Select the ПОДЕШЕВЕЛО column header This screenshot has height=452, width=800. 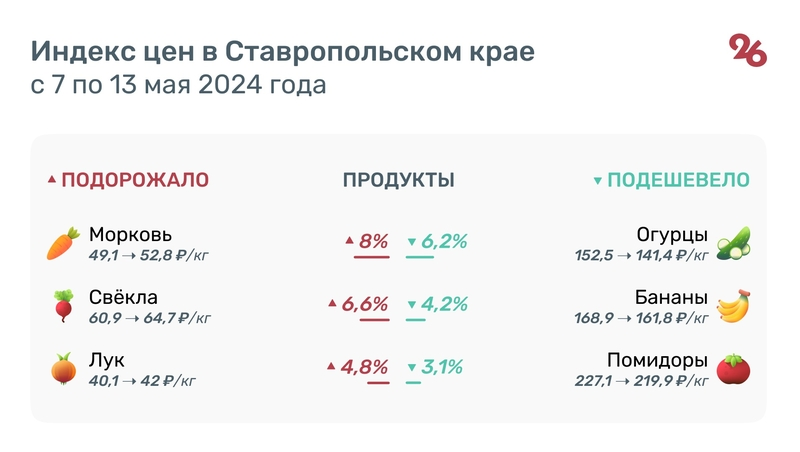tap(679, 180)
